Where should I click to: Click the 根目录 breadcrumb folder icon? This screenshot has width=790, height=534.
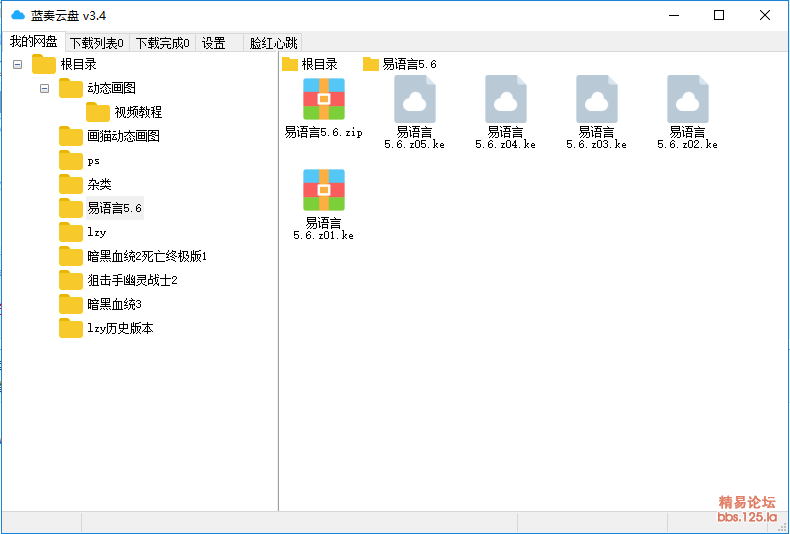pos(290,64)
